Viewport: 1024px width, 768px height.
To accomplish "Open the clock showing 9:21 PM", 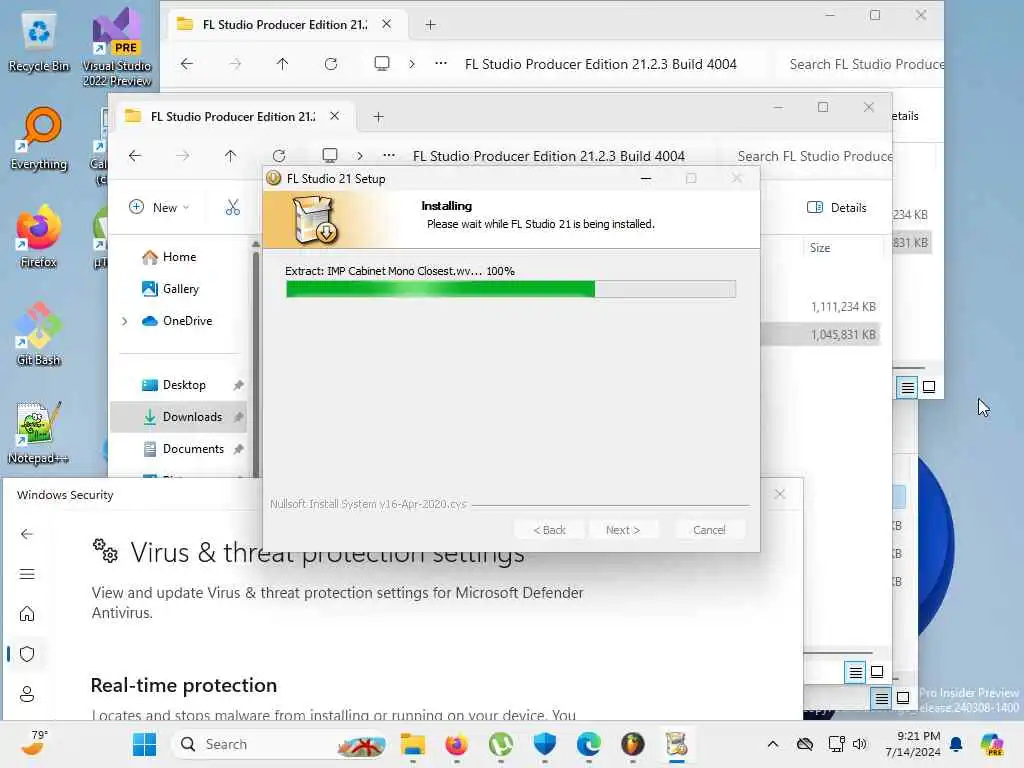I will 913,744.
